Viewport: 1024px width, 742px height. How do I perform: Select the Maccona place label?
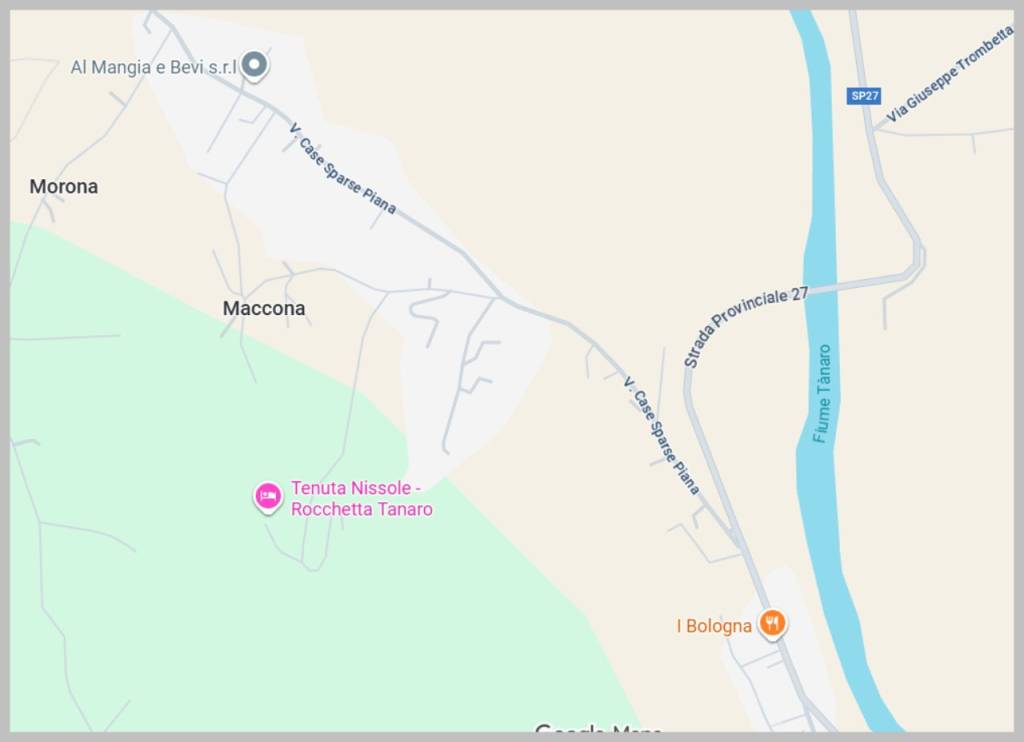coord(264,308)
